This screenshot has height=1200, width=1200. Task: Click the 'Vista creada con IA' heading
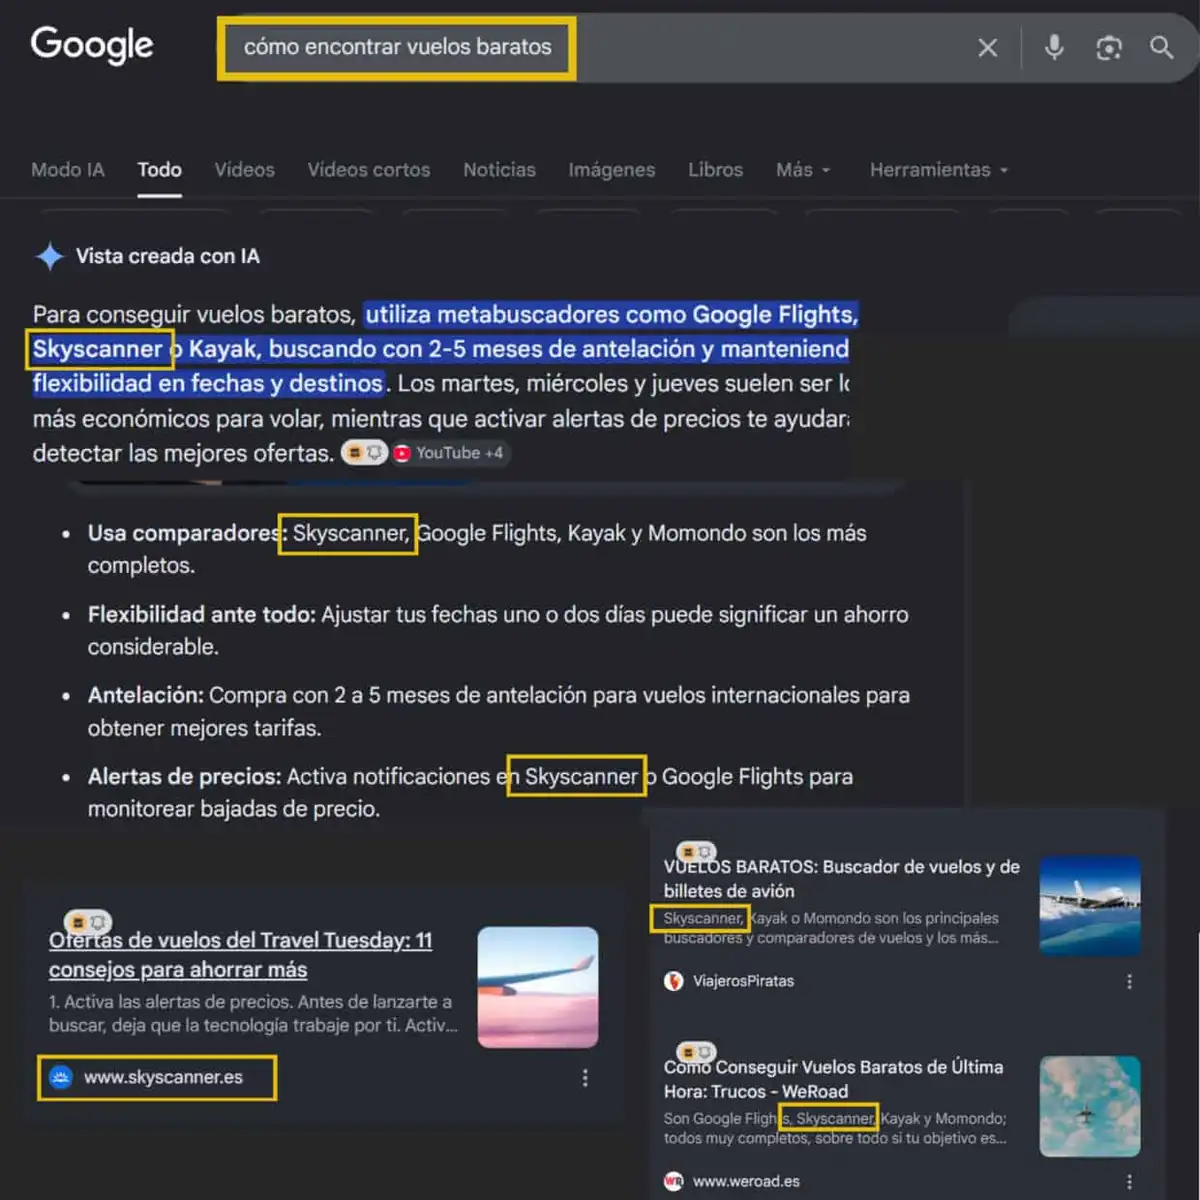pos(168,256)
